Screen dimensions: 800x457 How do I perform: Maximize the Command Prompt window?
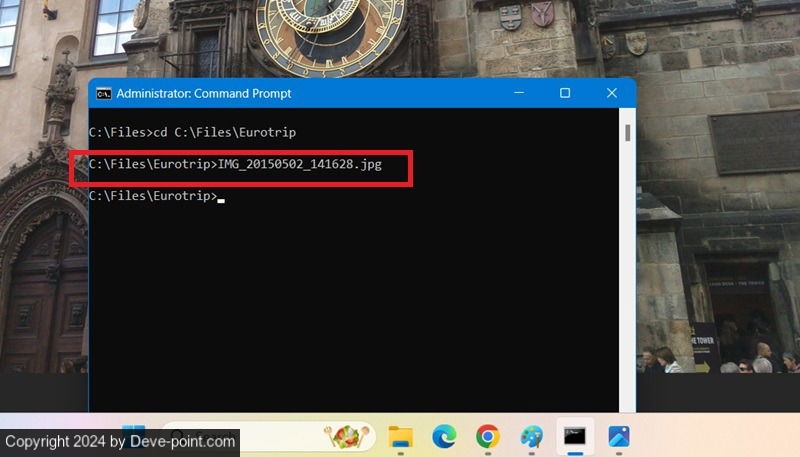pos(565,93)
